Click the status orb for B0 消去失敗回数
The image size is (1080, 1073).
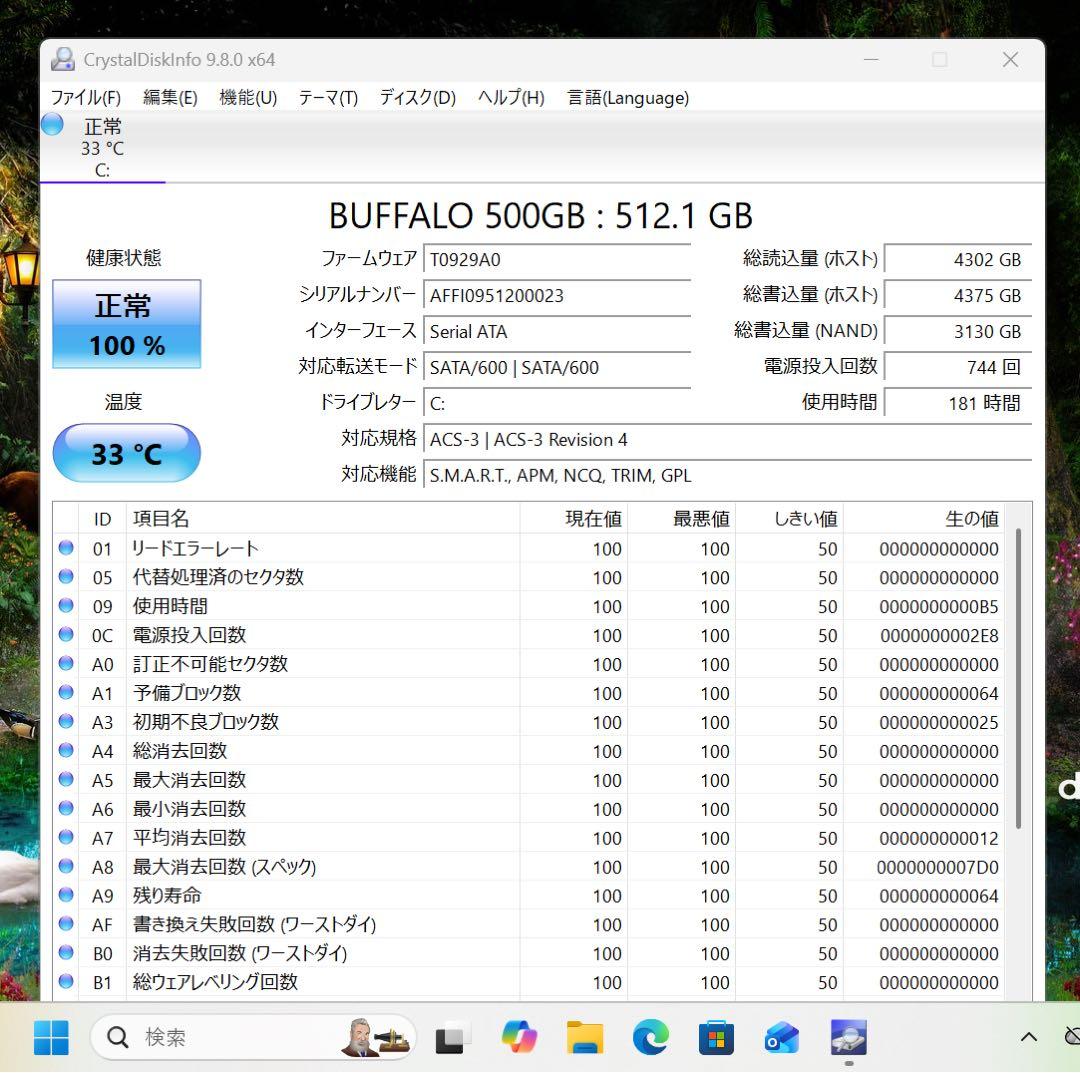tap(66, 952)
